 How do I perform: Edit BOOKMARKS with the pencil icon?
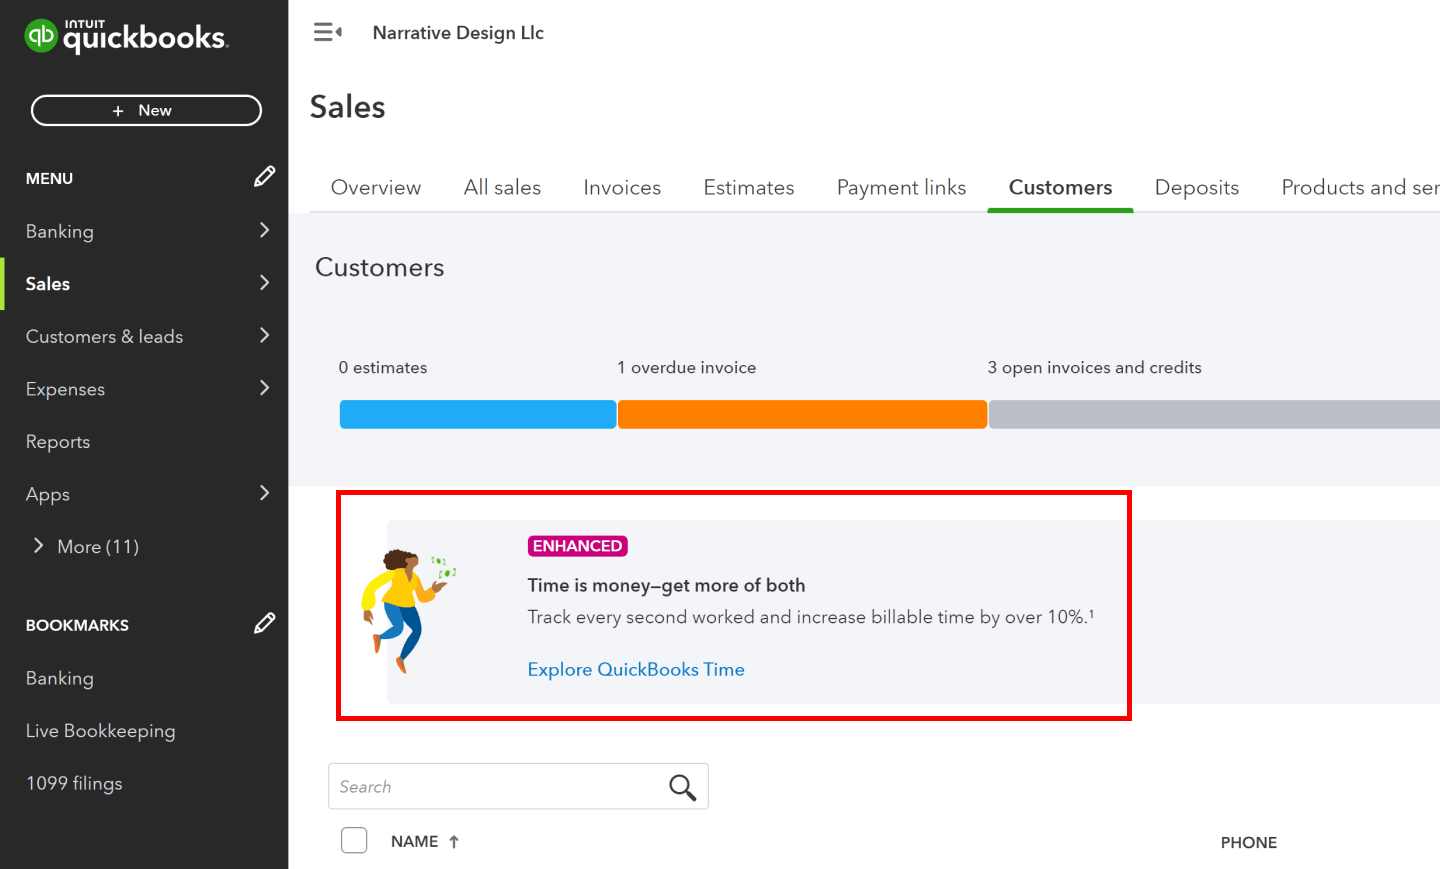[x=264, y=624]
